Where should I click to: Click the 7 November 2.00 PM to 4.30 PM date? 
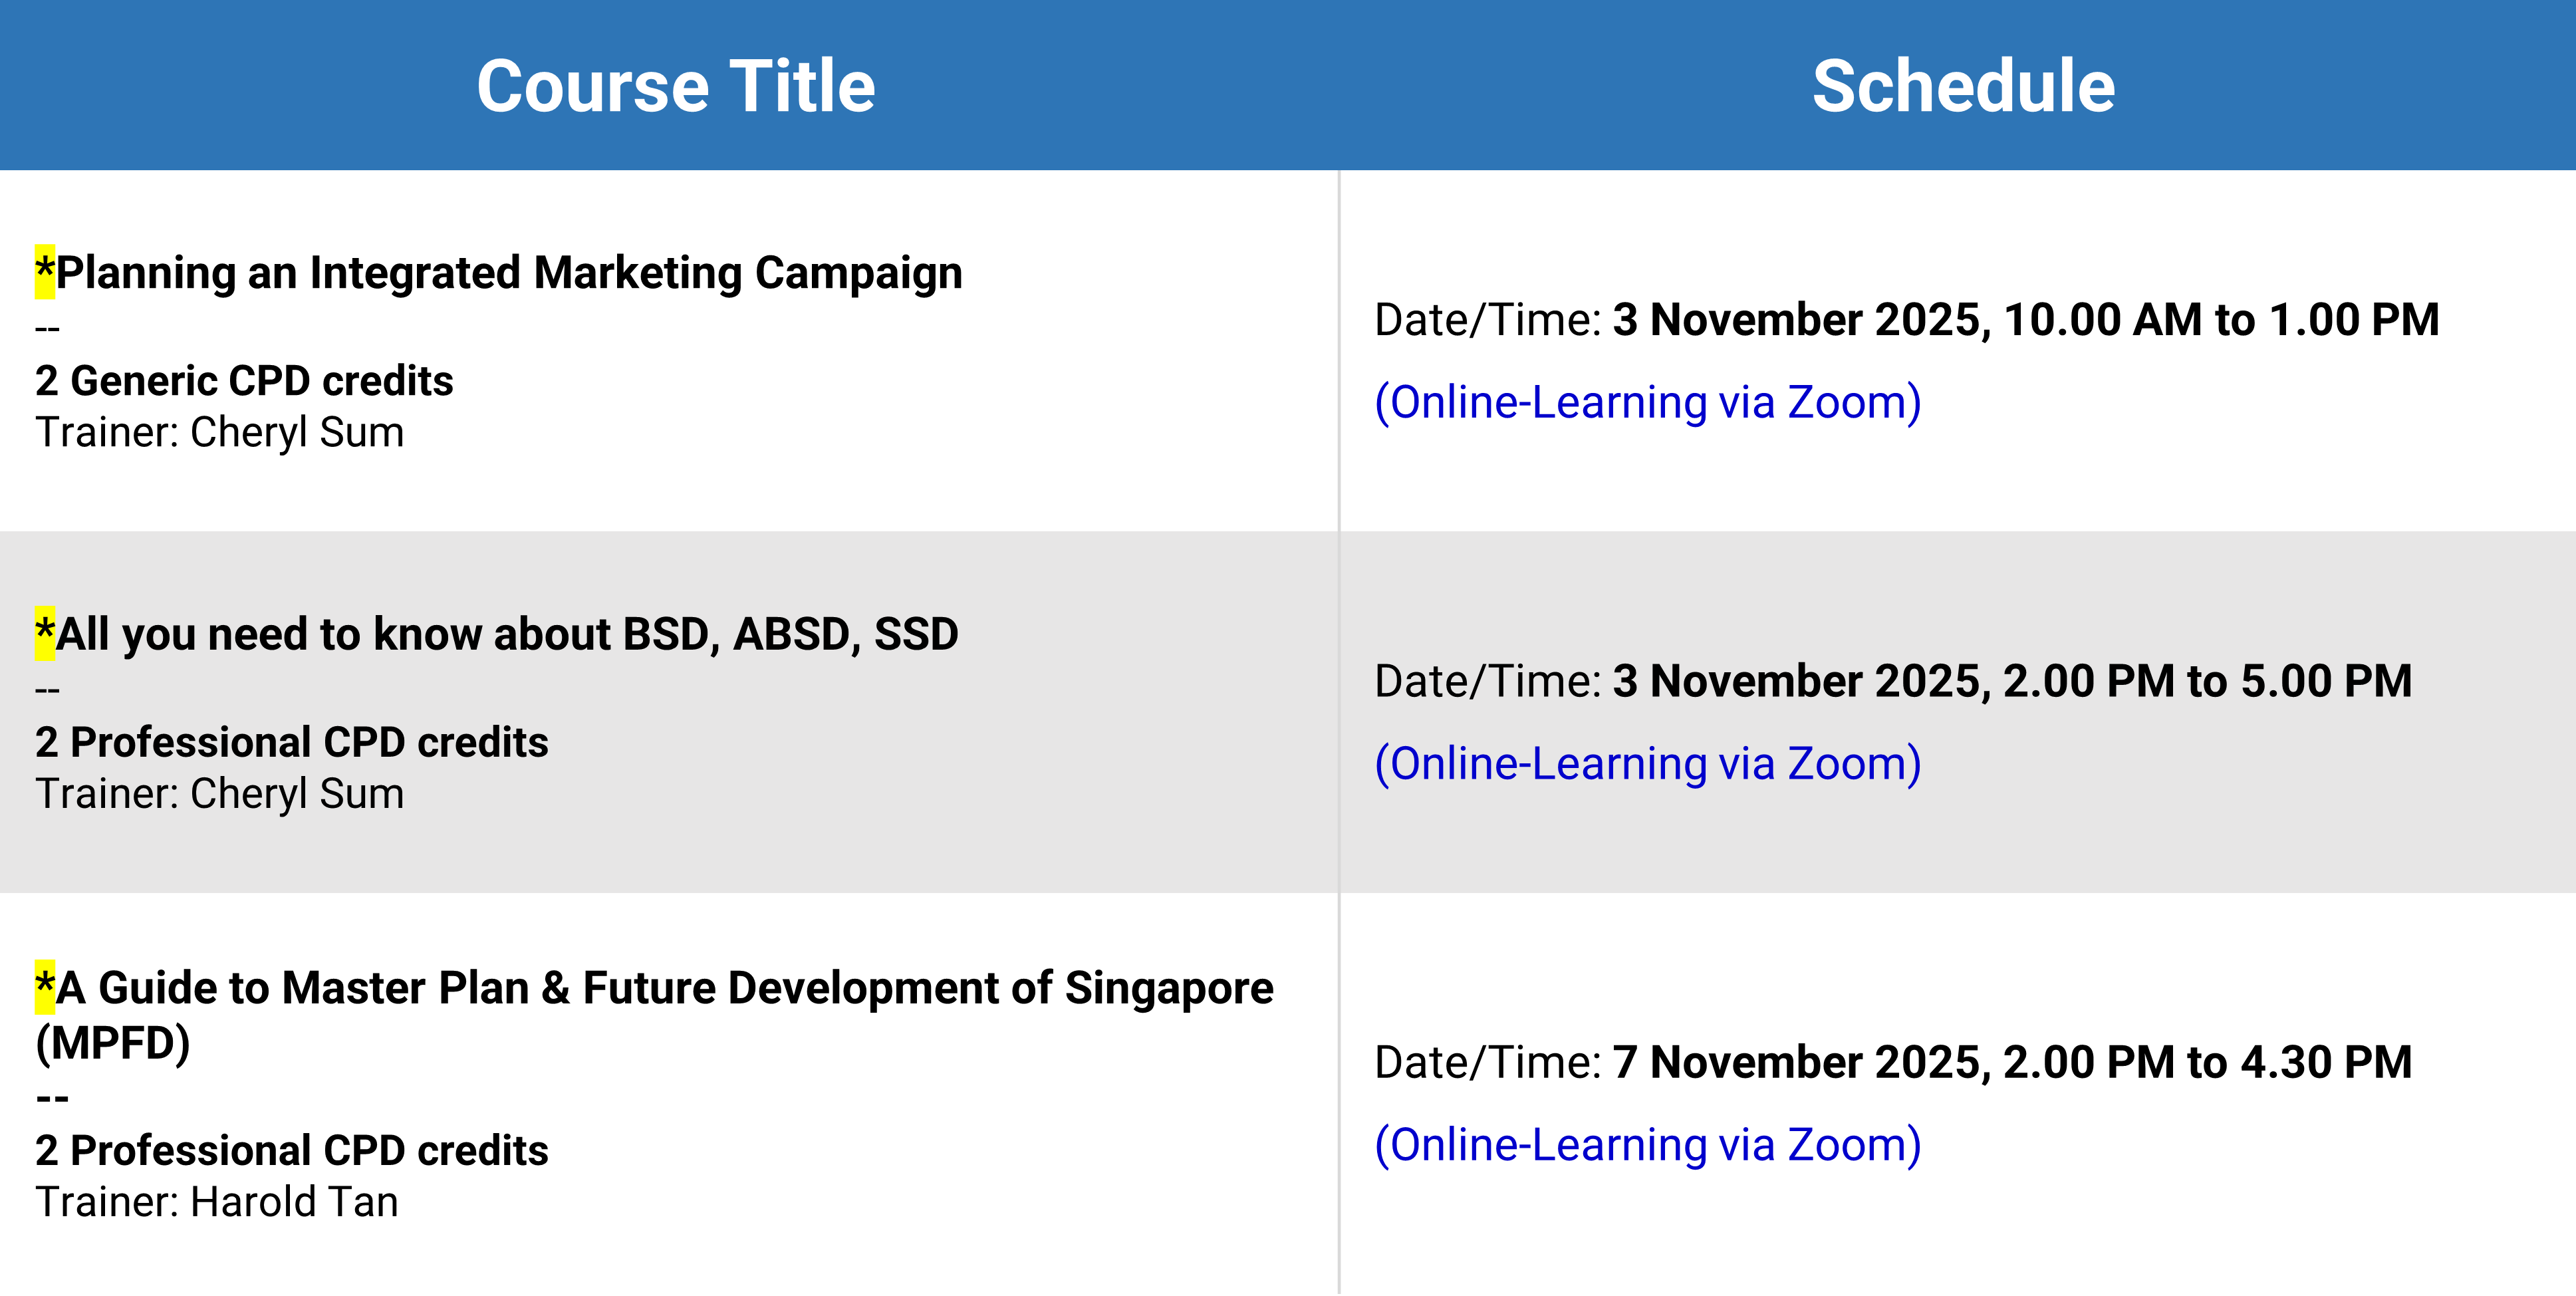[2011, 1062]
